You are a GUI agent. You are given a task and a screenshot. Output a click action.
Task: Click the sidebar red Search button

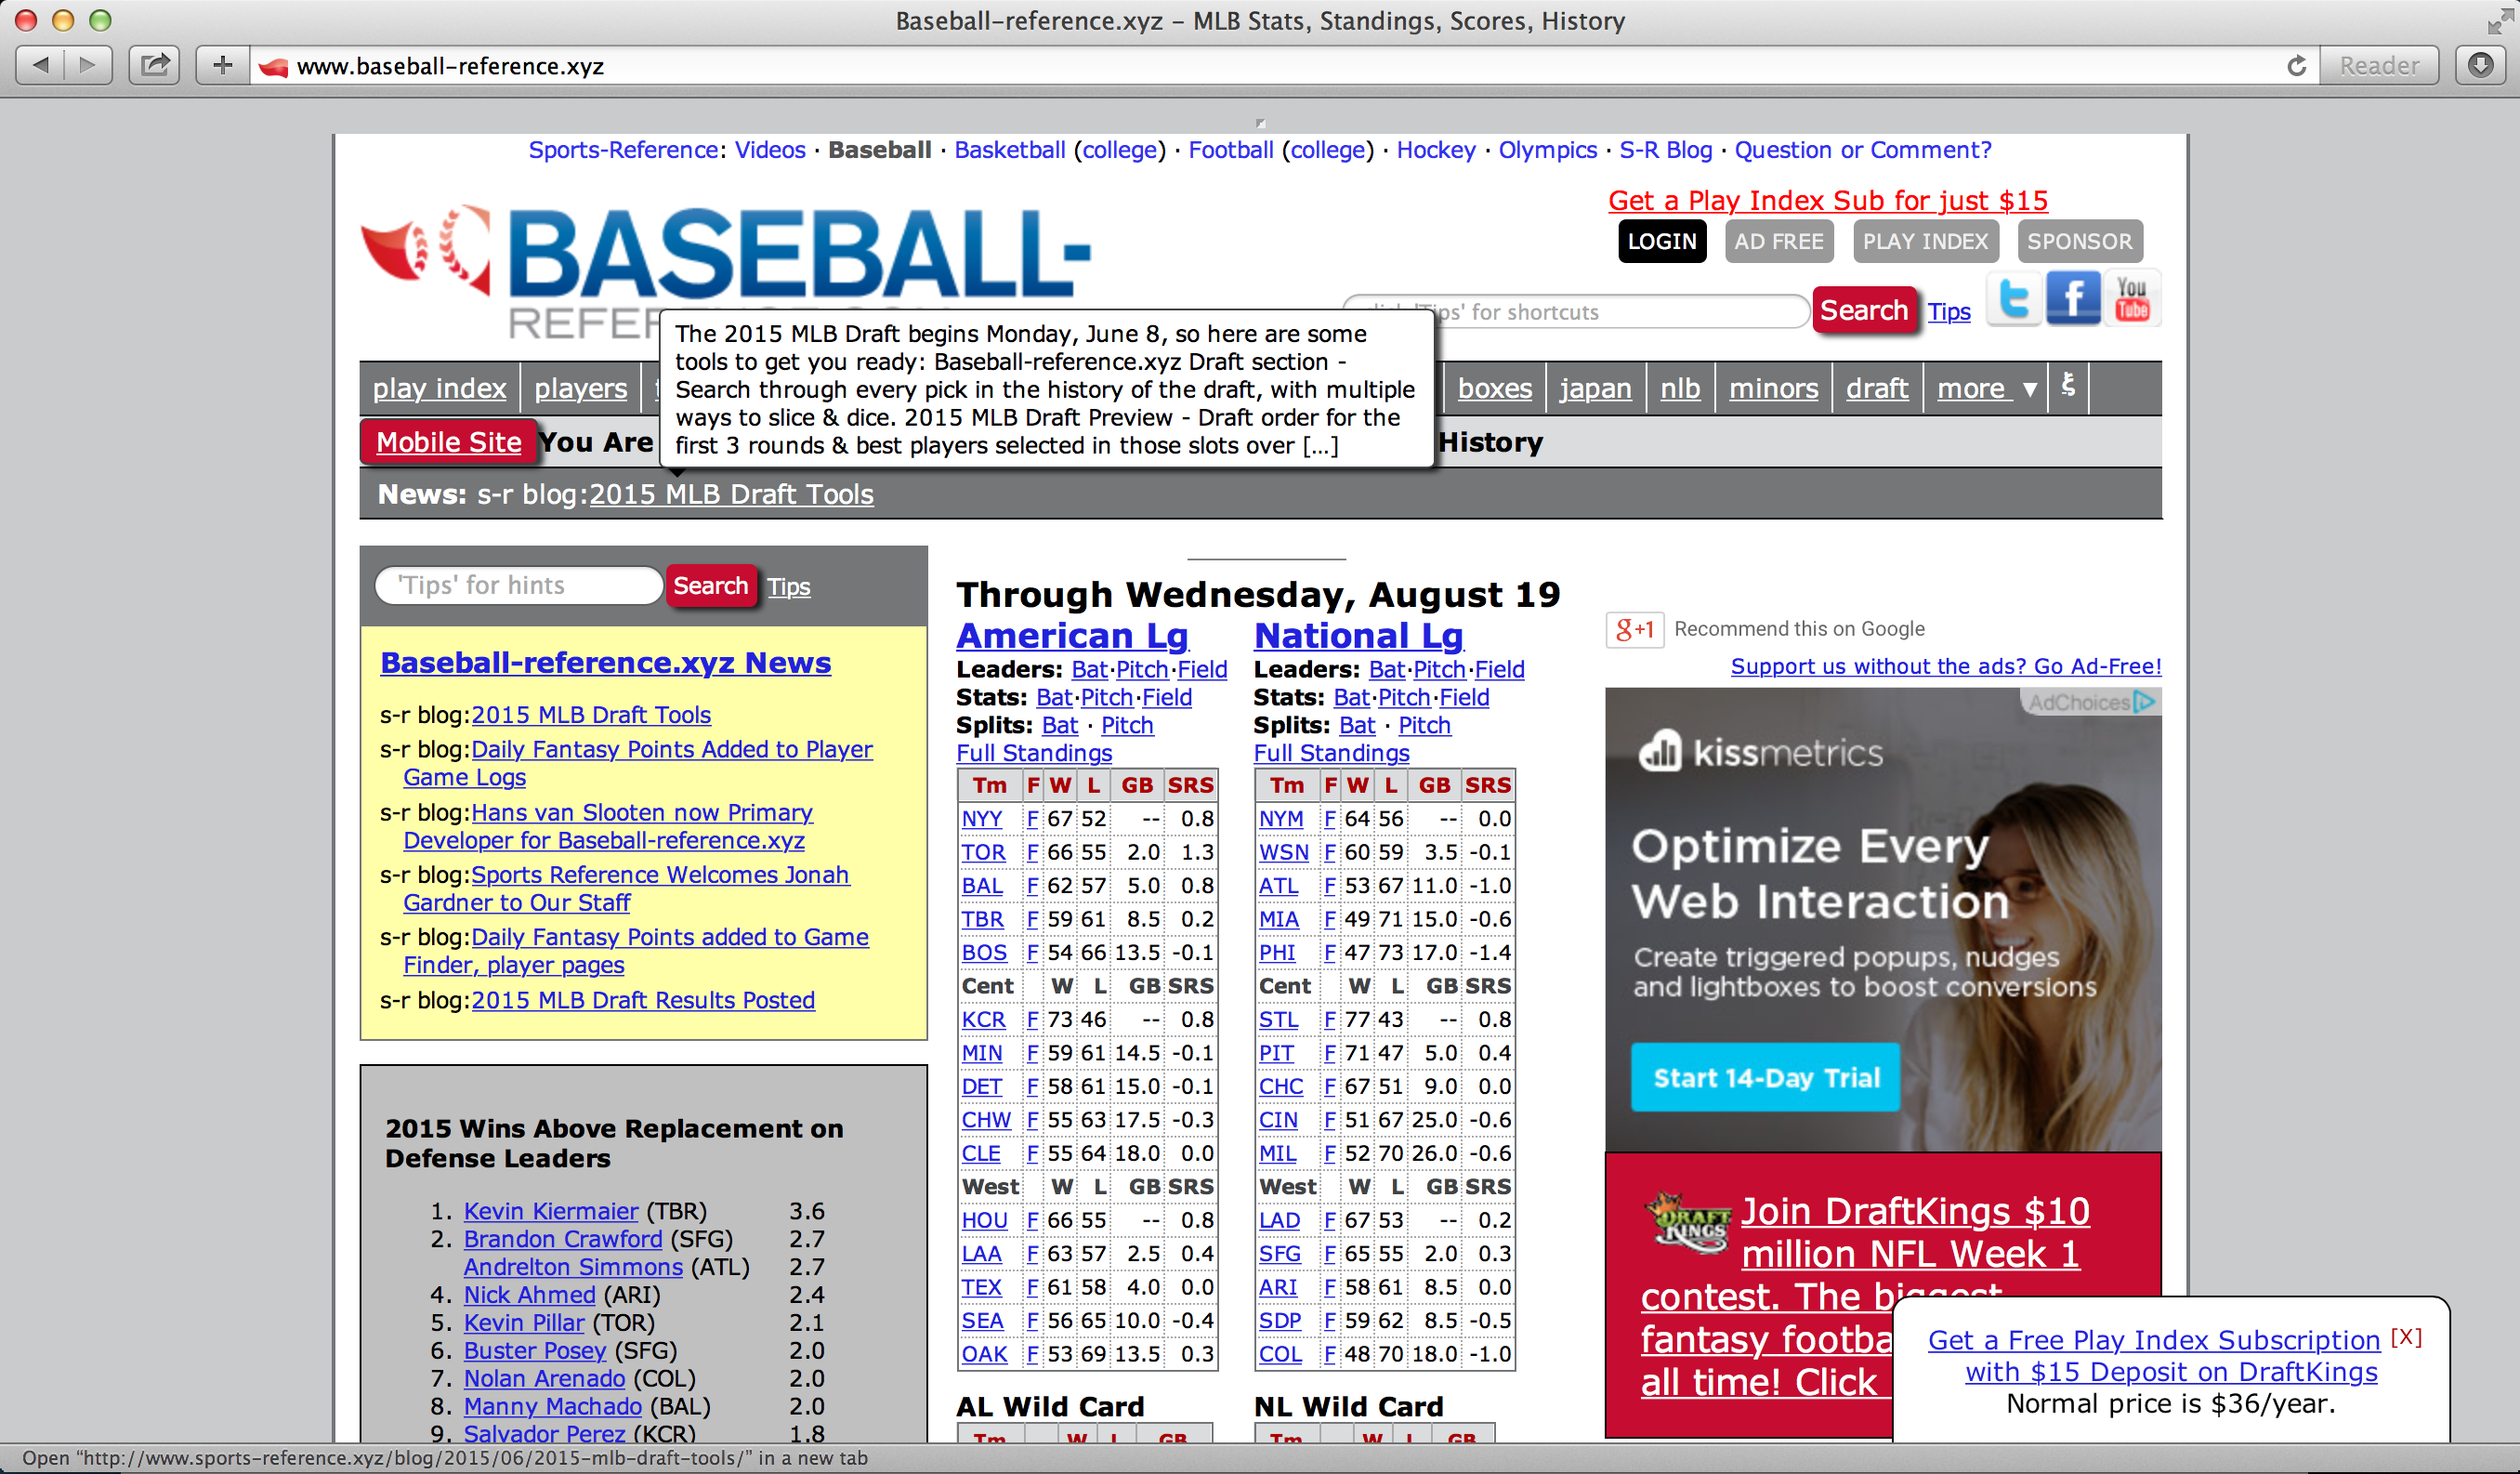(x=710, y=585)
